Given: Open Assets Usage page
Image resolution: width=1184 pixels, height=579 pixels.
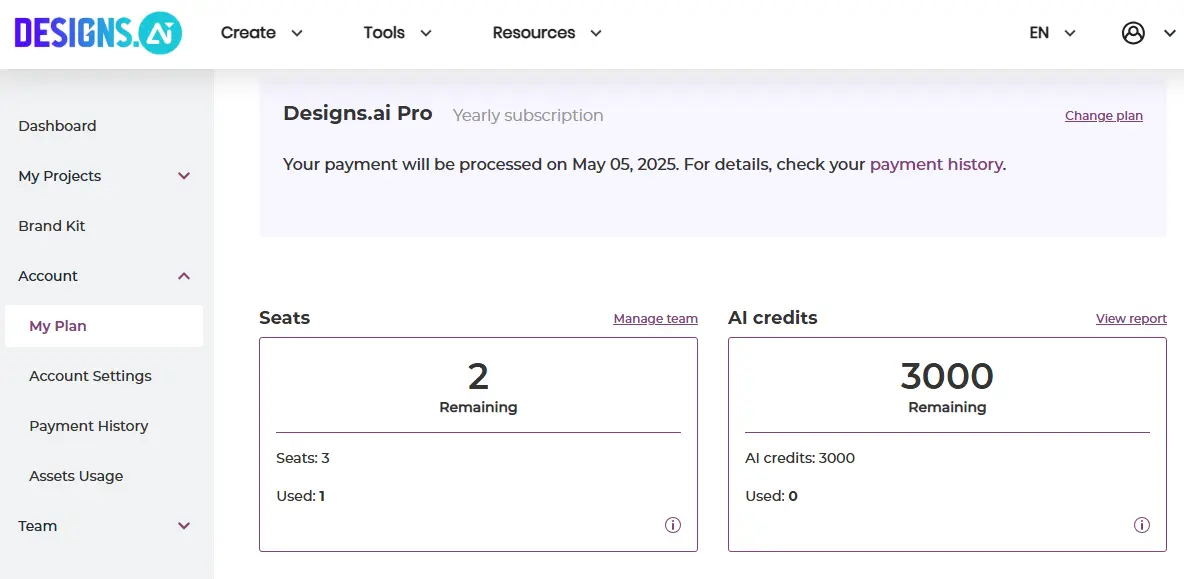Looking at the screenshot, I should coord(76,476).
